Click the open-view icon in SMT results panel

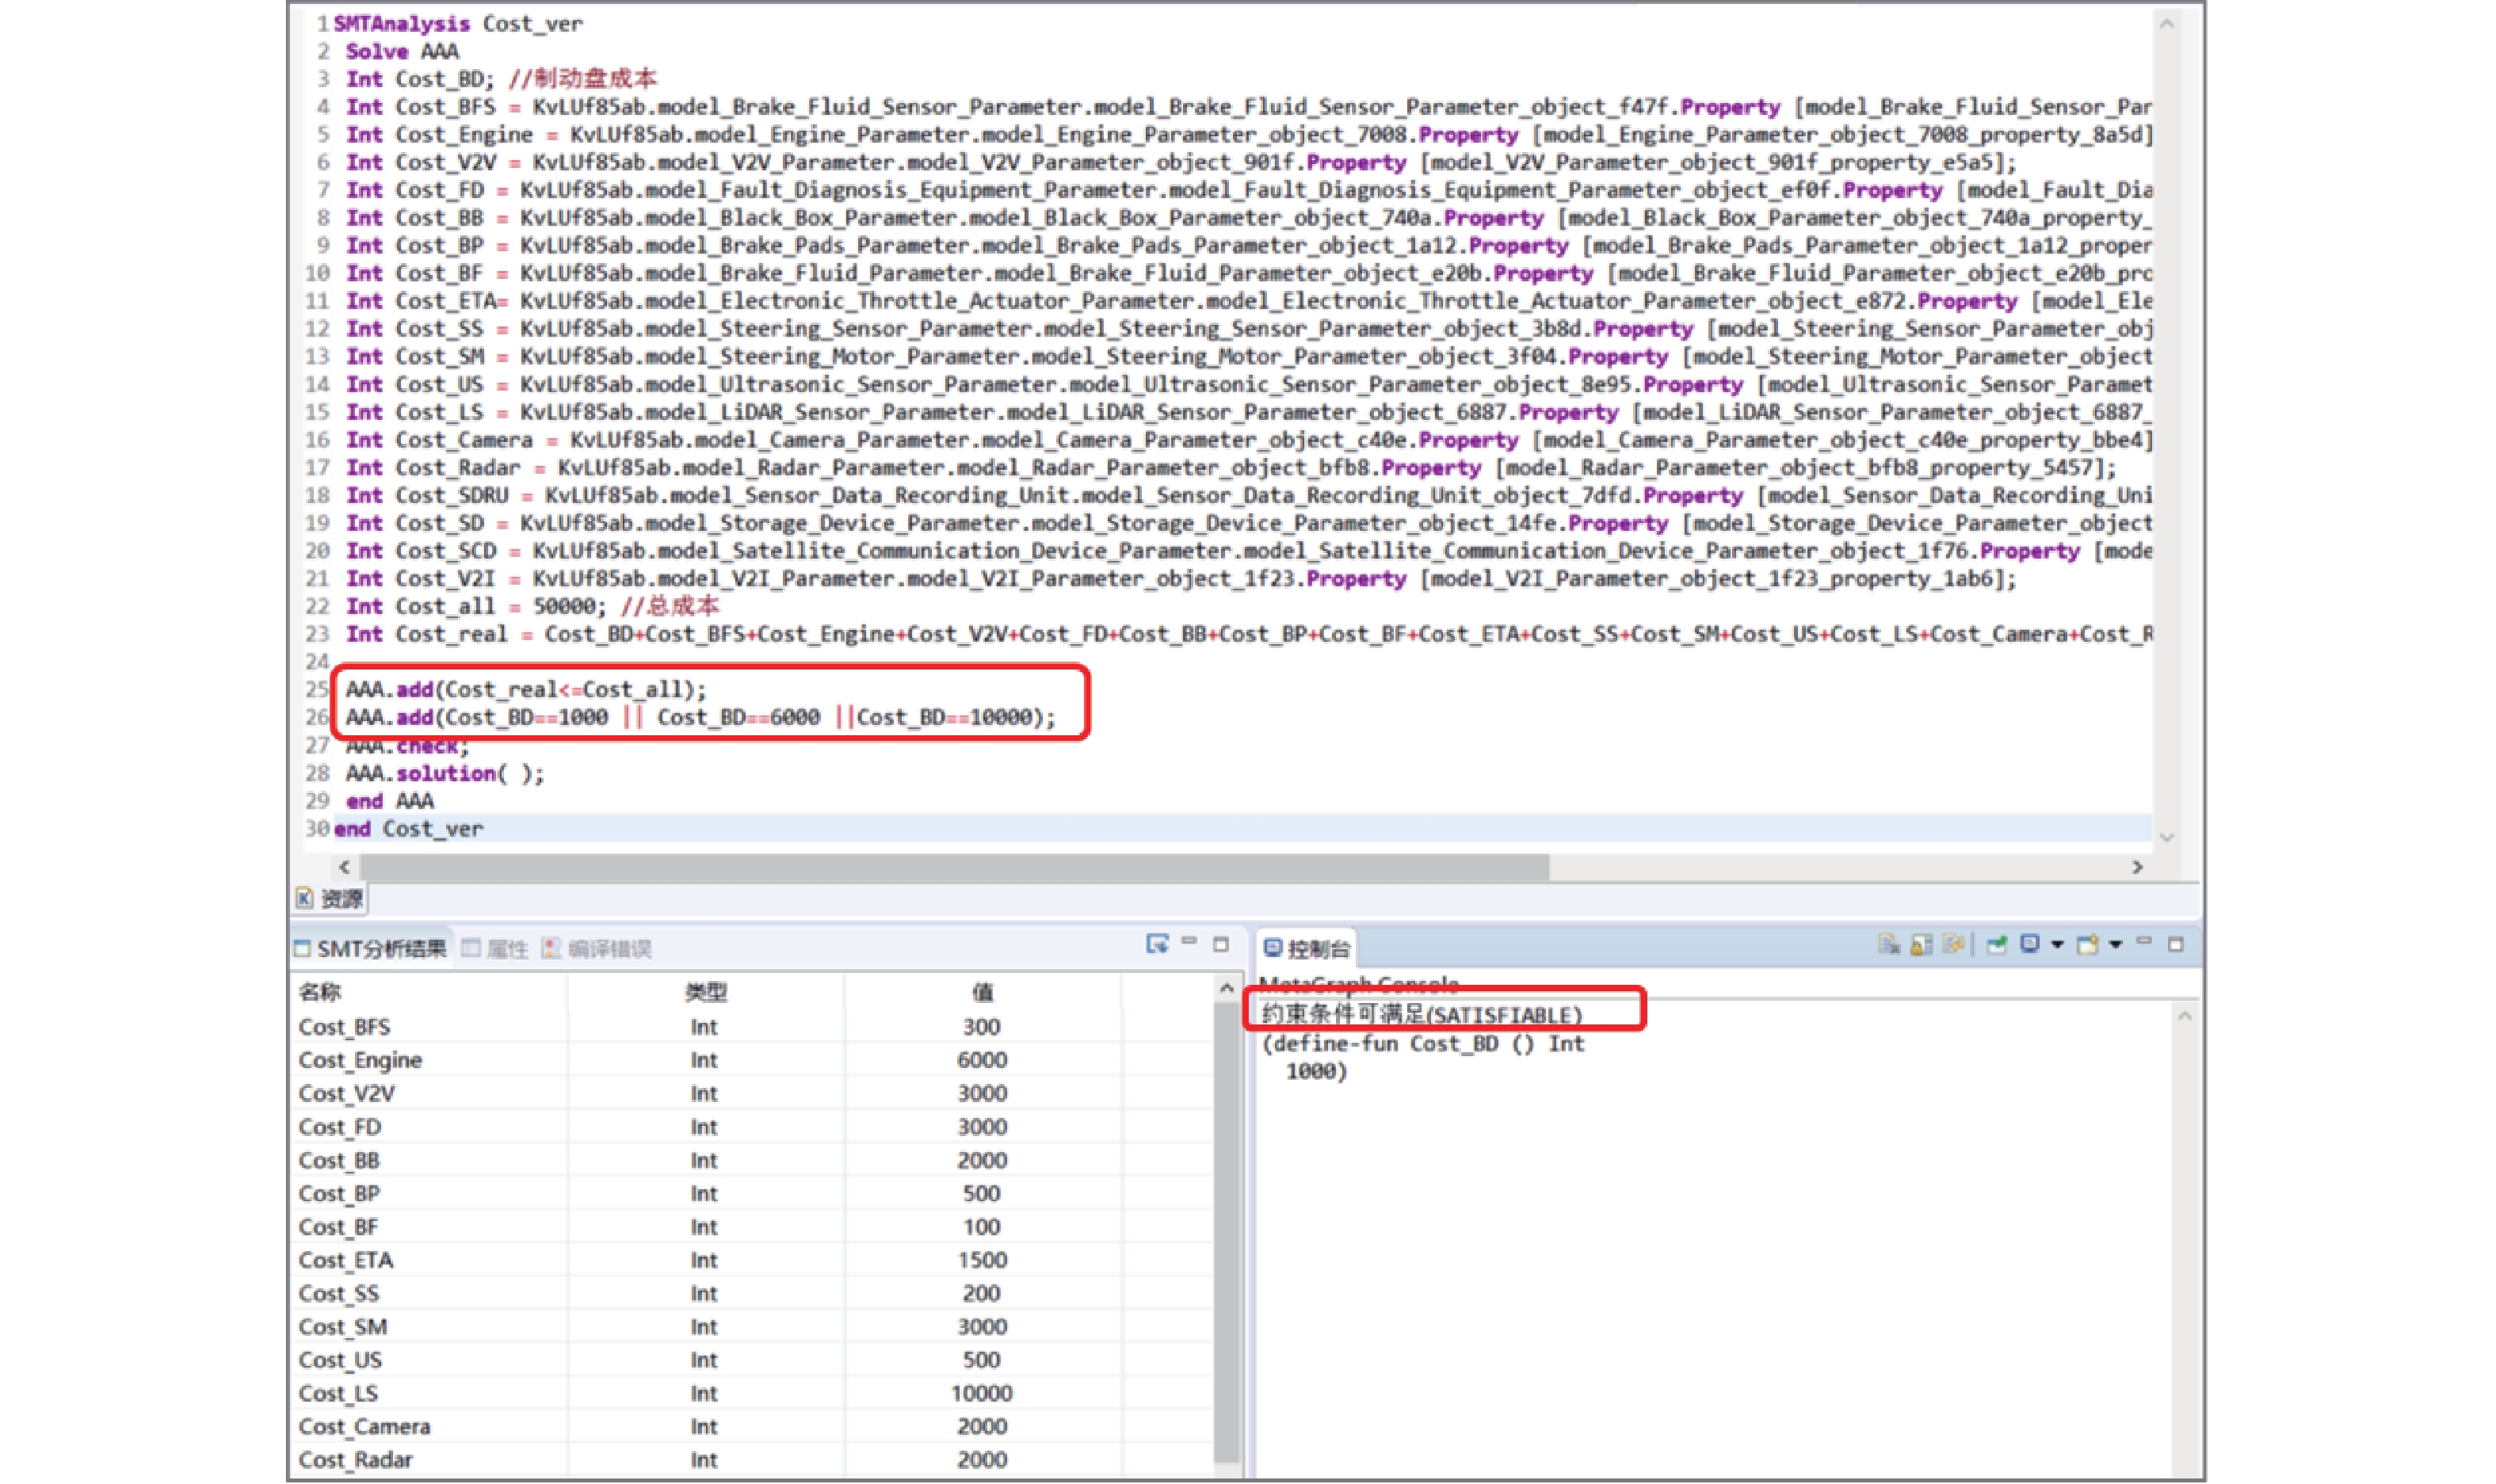point(1157,944)
